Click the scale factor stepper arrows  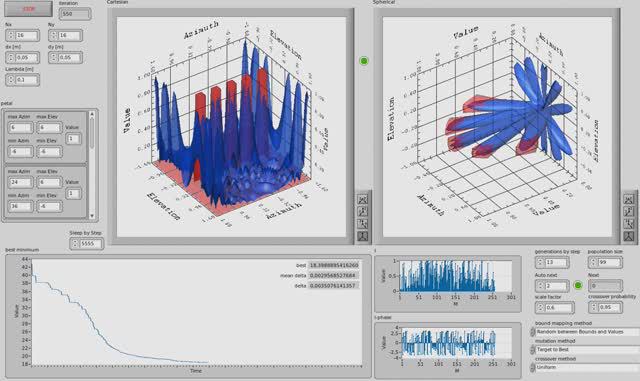pos(540,307)
